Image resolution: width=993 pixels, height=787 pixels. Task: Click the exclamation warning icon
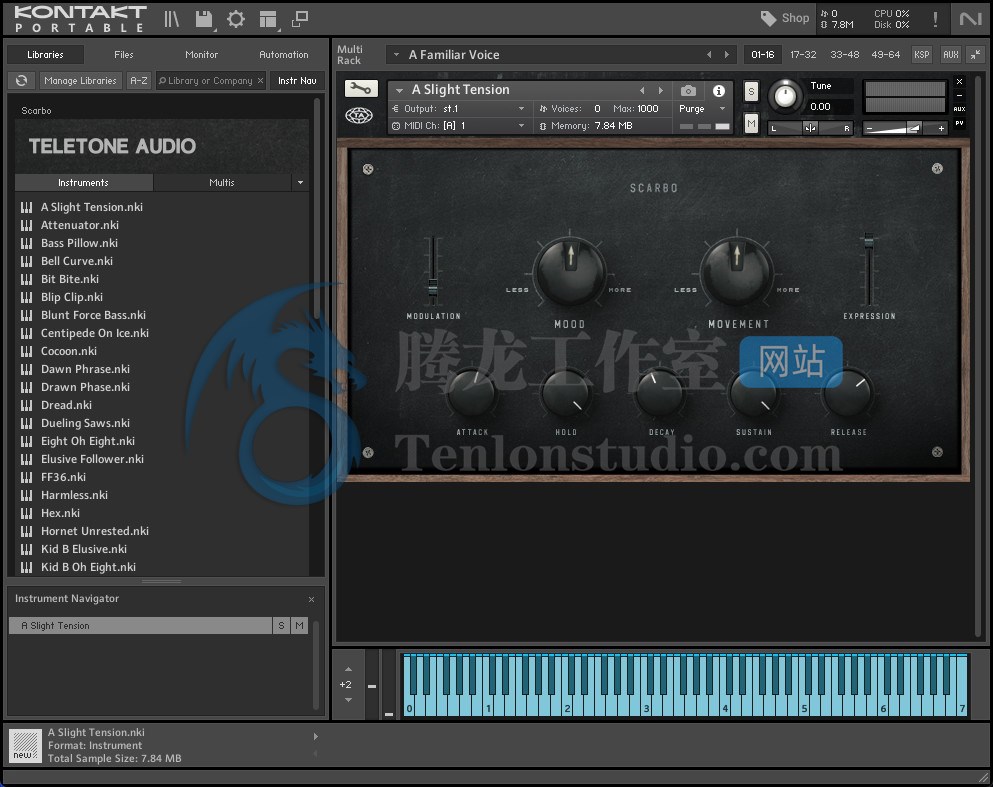coord(935,19)
